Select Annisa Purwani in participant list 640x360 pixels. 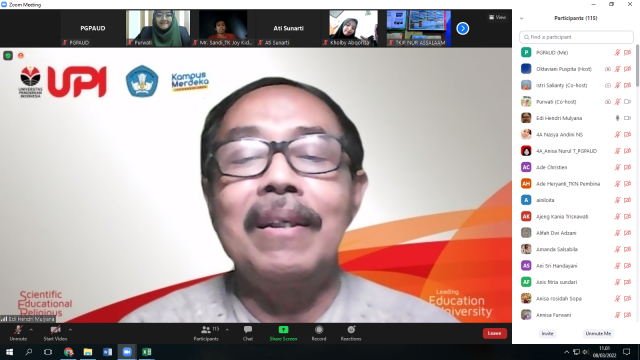point(575,315)
